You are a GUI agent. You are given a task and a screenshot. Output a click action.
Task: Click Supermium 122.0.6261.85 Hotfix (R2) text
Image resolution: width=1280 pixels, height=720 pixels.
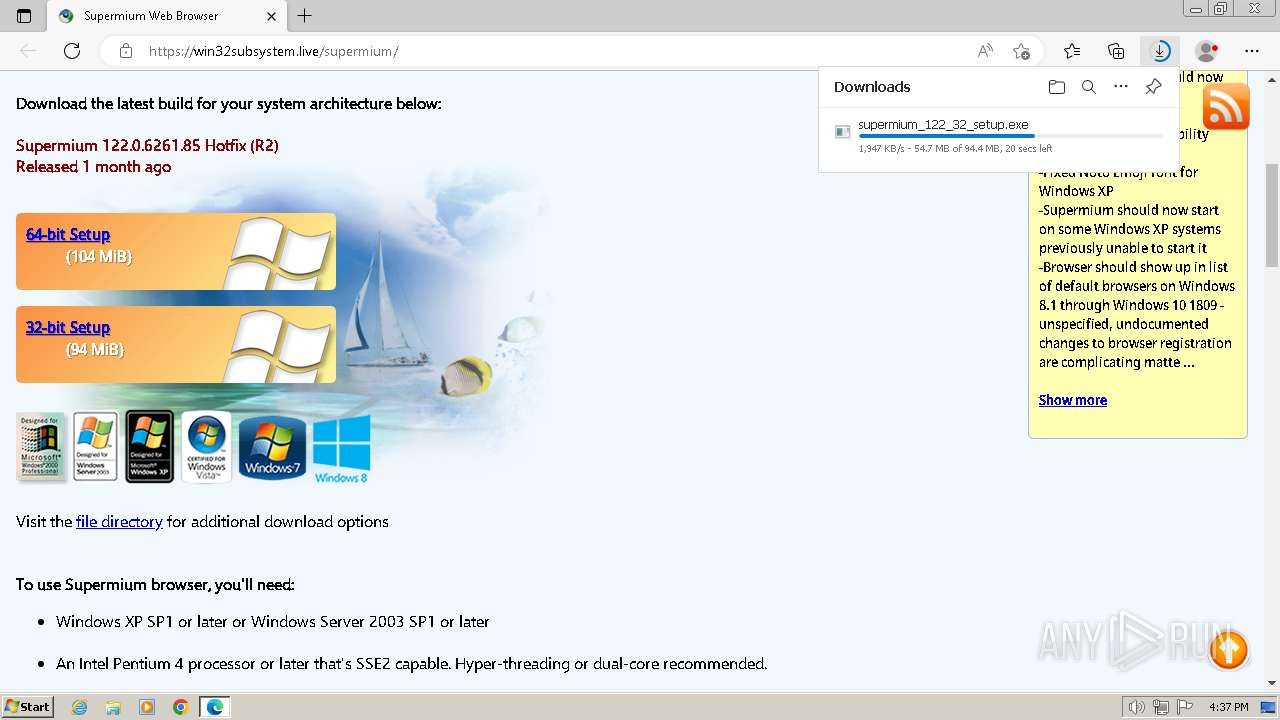pos(147,145)
